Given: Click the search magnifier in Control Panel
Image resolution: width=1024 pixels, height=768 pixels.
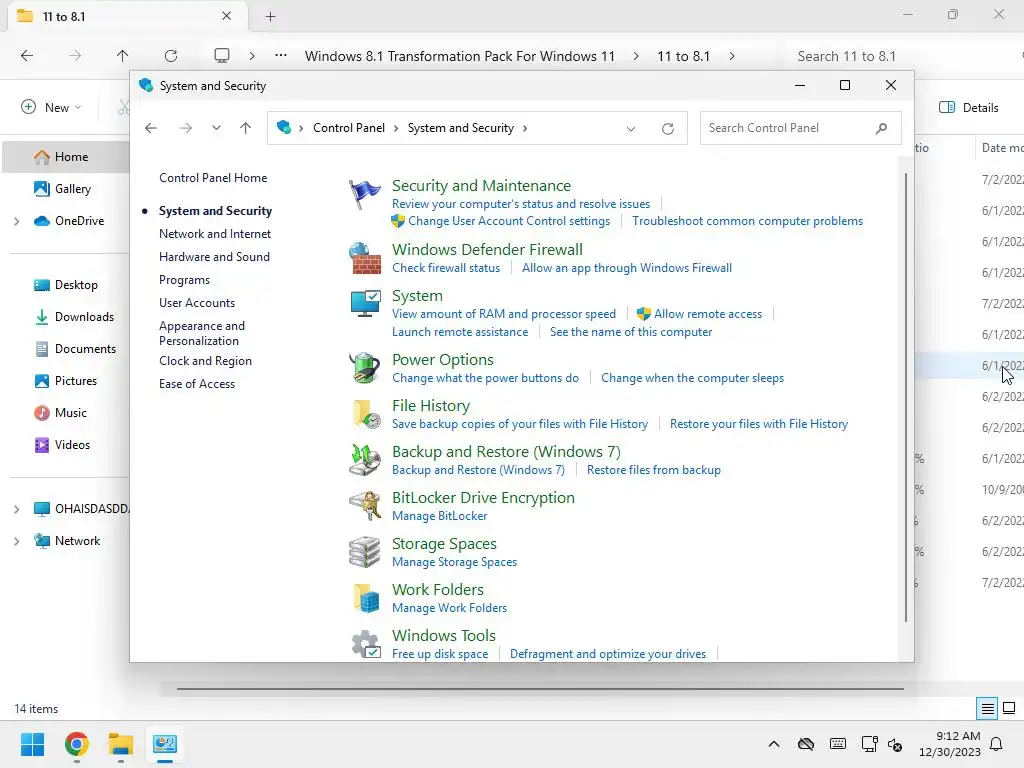Looking at the screenshot, I should (881, 128).
